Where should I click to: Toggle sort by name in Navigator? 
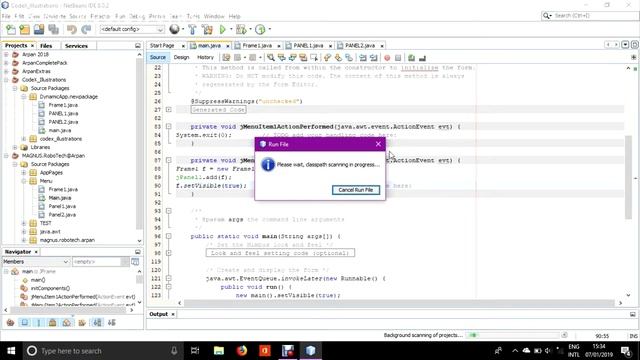click(x=97, y=322)
